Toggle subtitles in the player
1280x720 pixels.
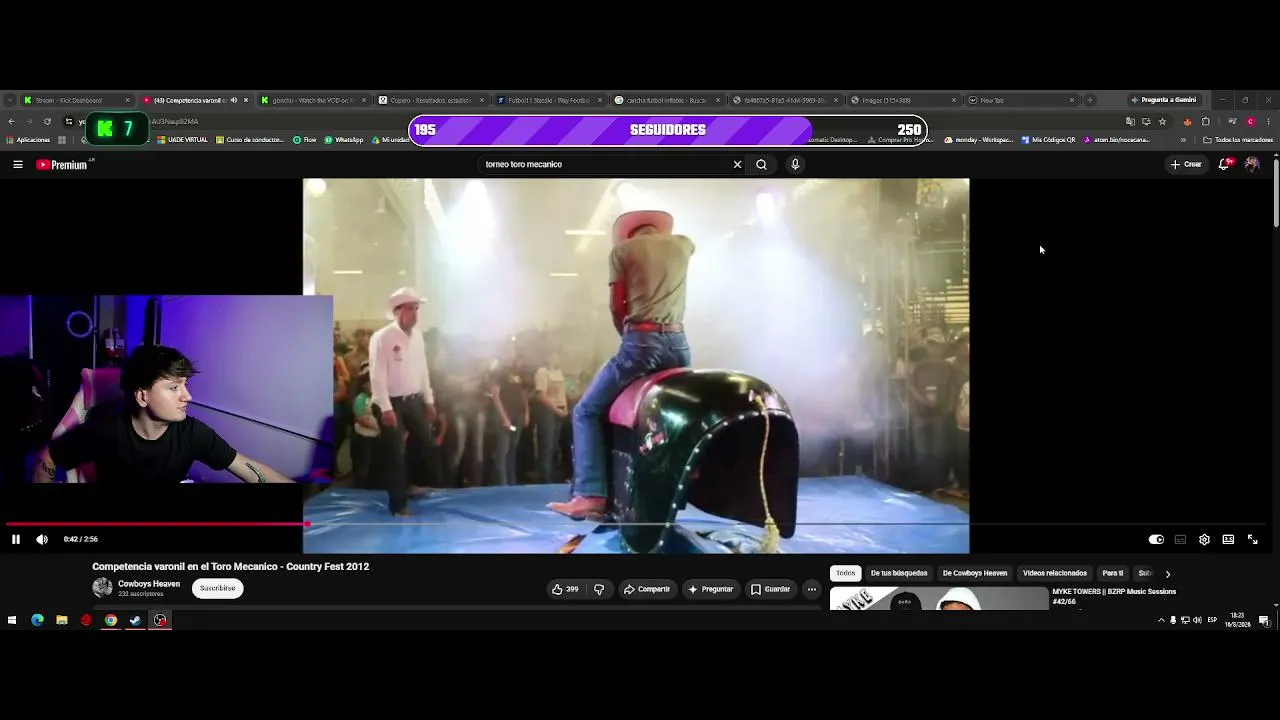1180,540
